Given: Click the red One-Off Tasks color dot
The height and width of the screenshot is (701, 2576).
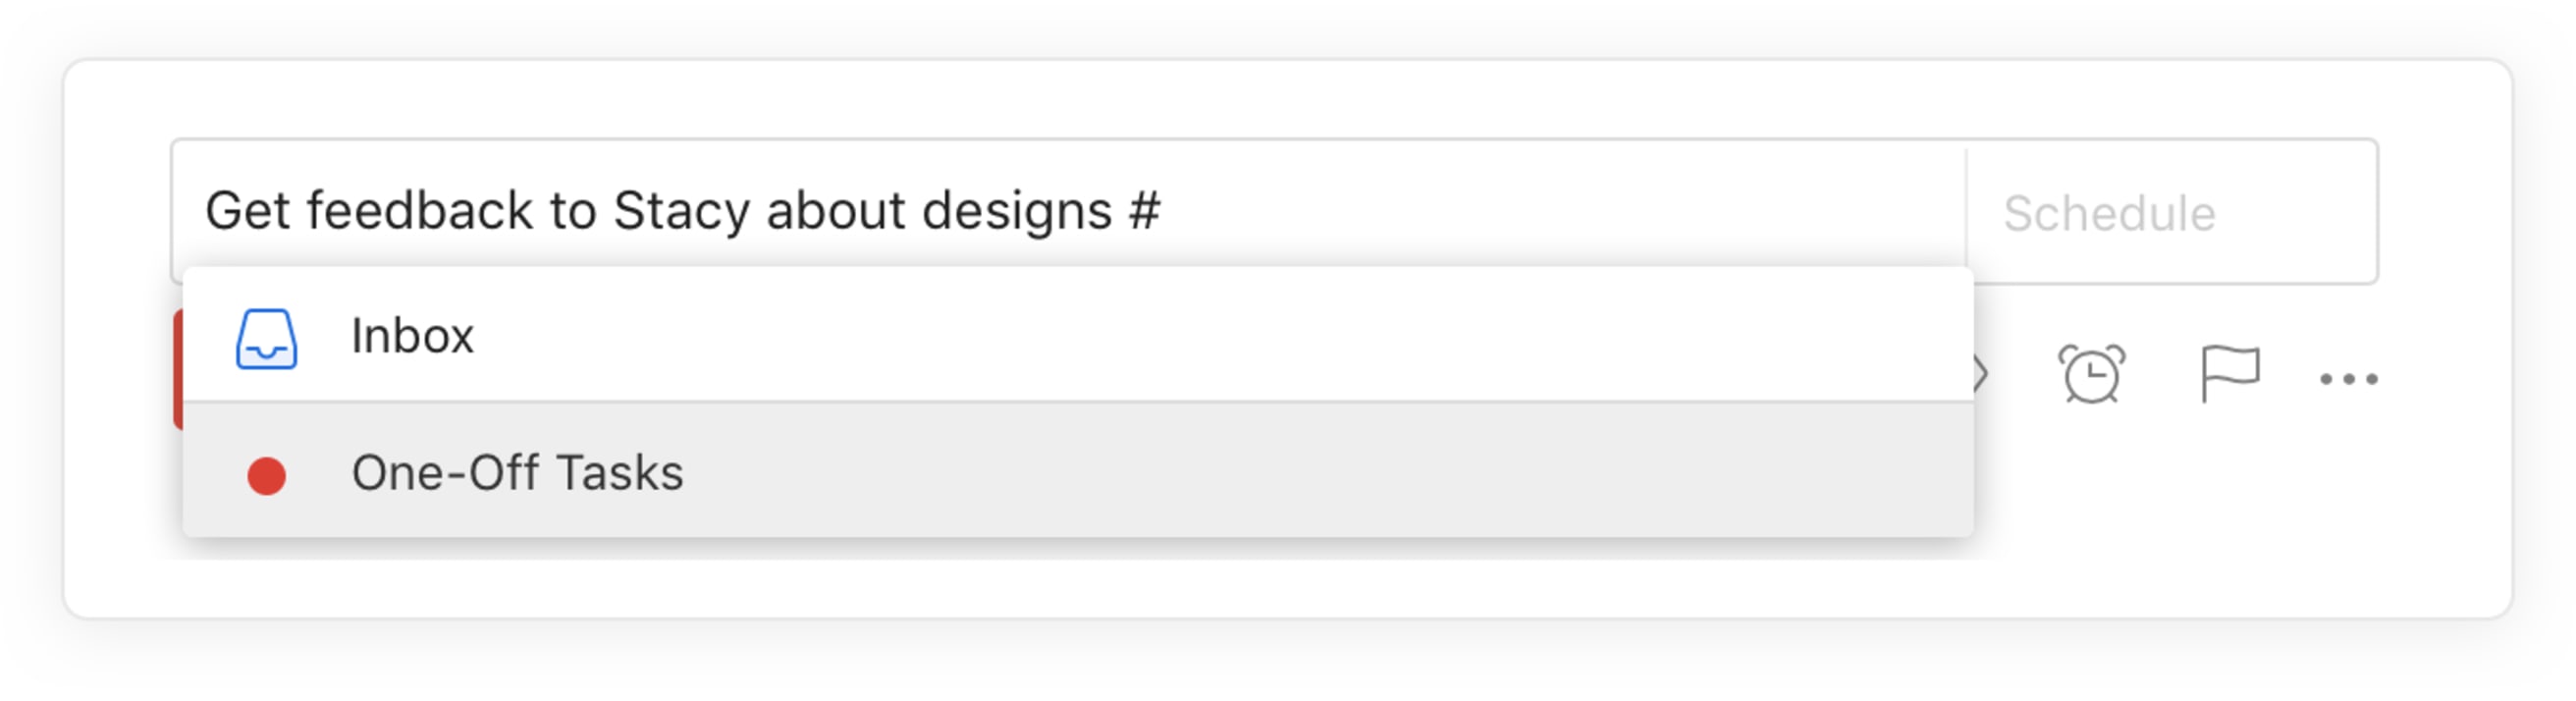Looking at the screenshot, I should (268, 474).
